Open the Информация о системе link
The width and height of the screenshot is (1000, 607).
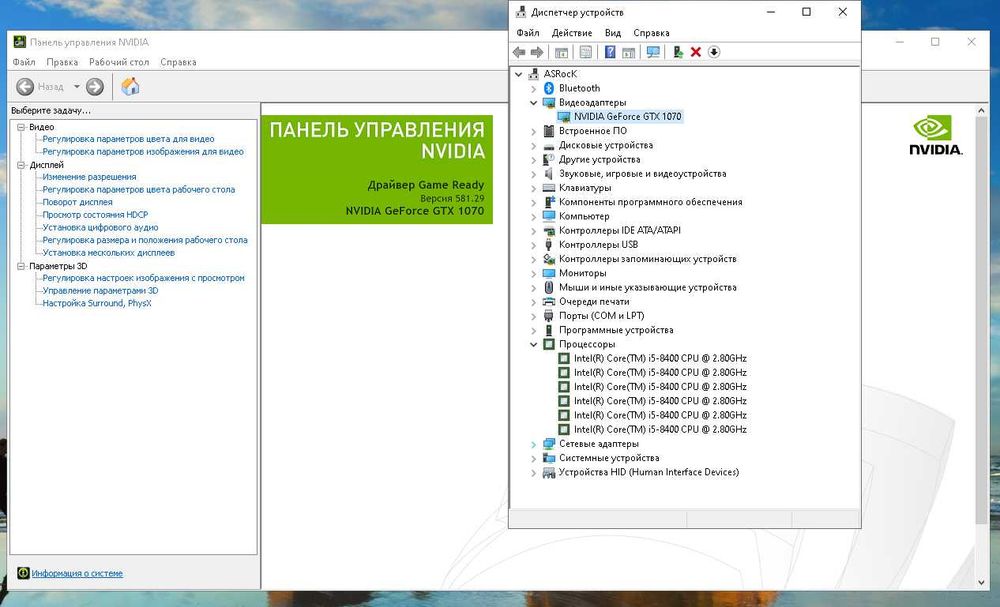pos(77,573)
